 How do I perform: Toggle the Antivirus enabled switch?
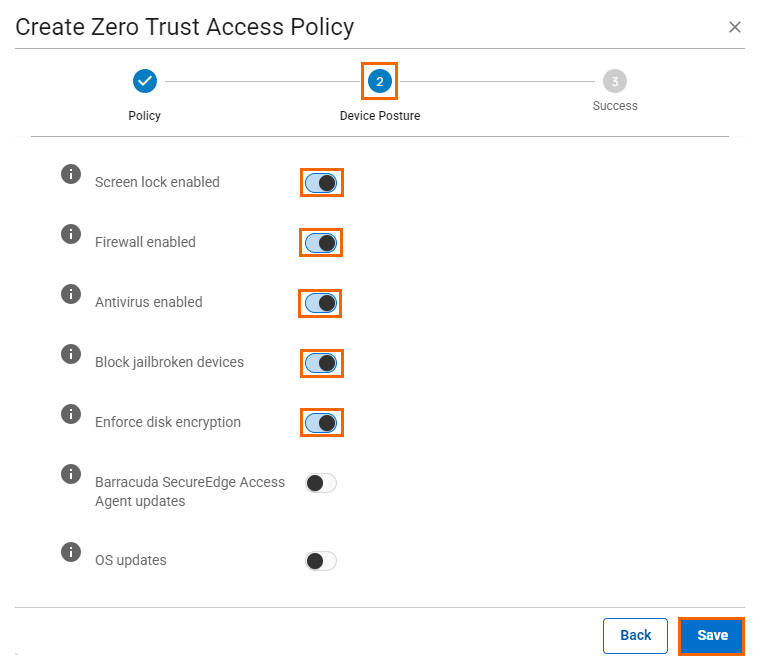point(321,303)
